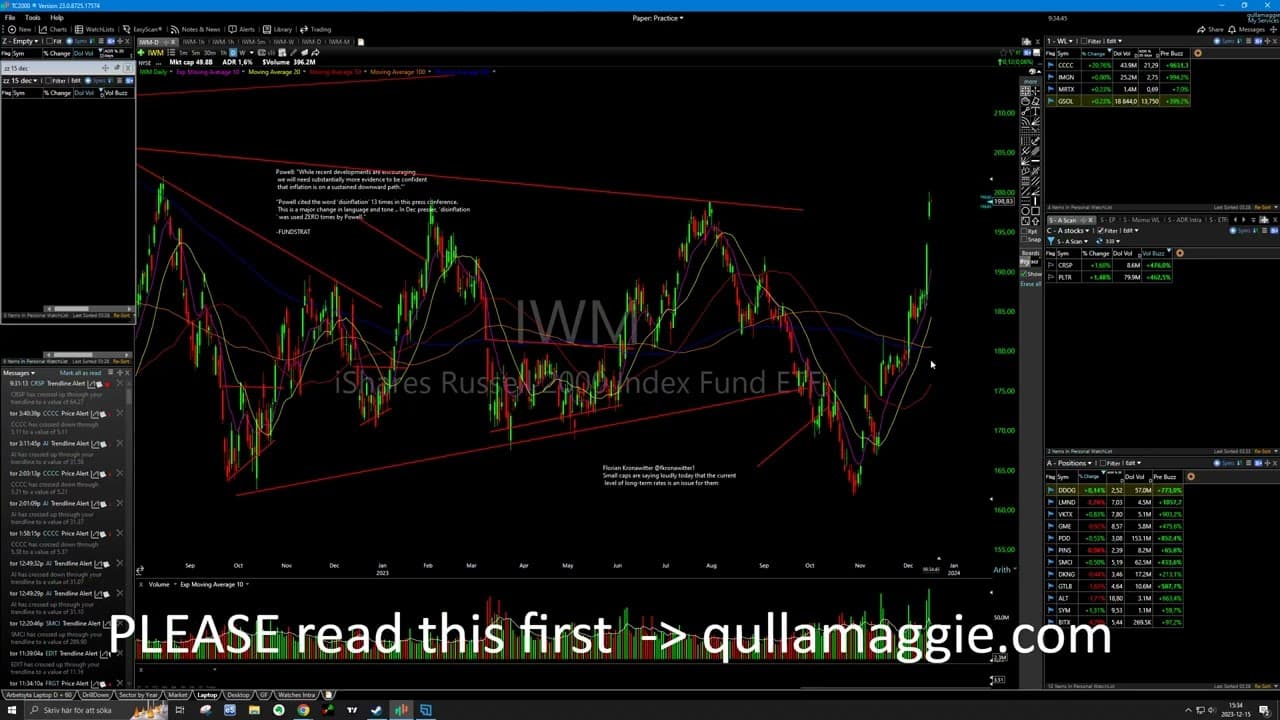Open the New toolbar button

click(20, 29)
